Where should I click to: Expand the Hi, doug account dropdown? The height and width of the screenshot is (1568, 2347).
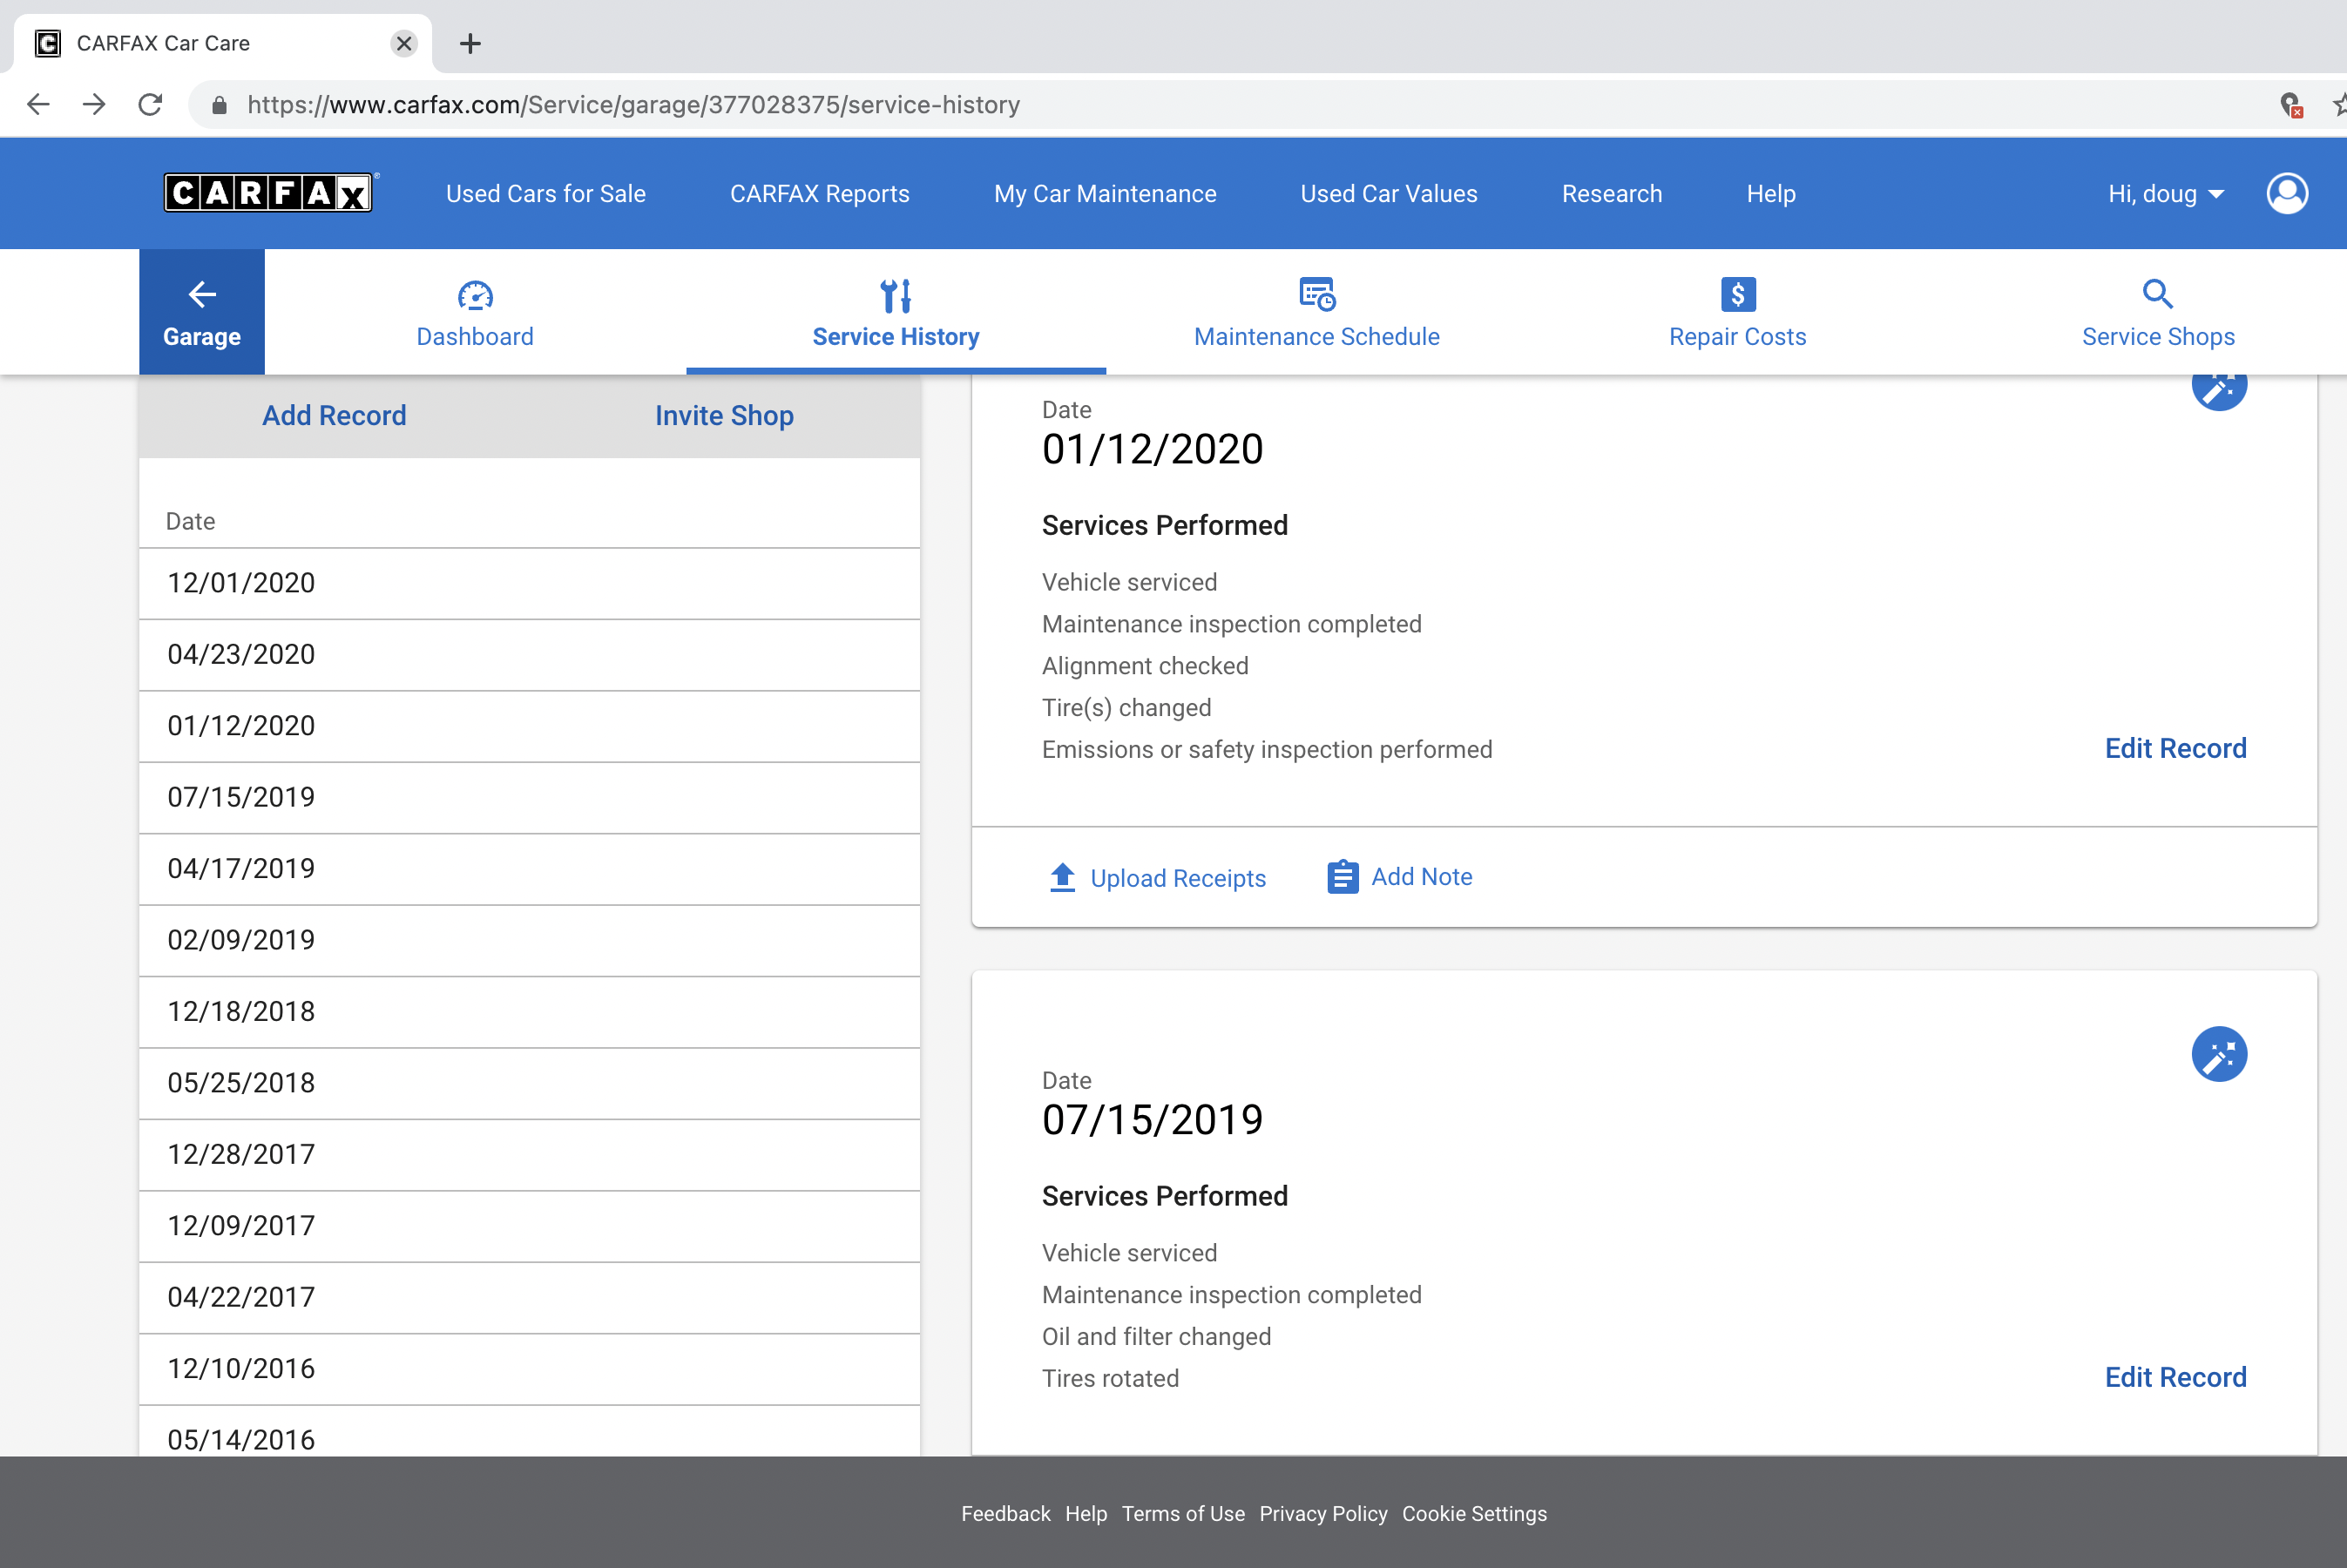point(2165,193)
